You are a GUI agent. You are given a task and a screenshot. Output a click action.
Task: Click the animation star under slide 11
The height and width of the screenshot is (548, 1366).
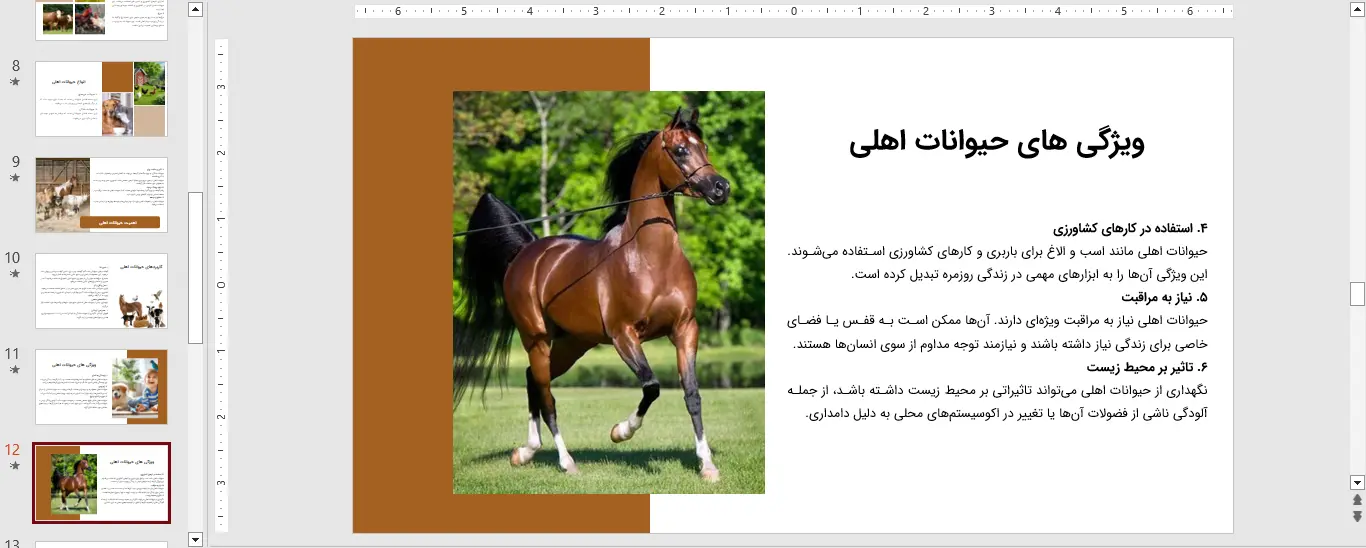pyautogui.click(x=15, y=370)
